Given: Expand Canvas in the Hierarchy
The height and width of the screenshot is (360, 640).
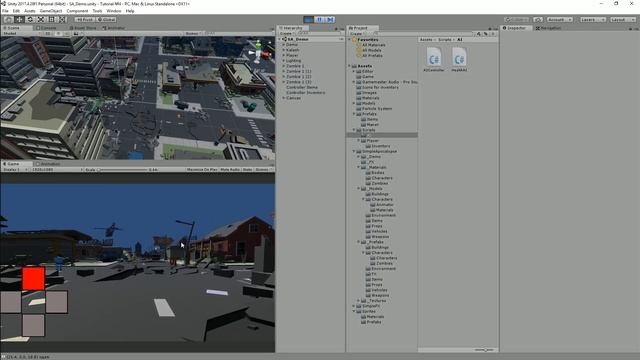Looking at the screenshot, I should [x=284, y=98].
